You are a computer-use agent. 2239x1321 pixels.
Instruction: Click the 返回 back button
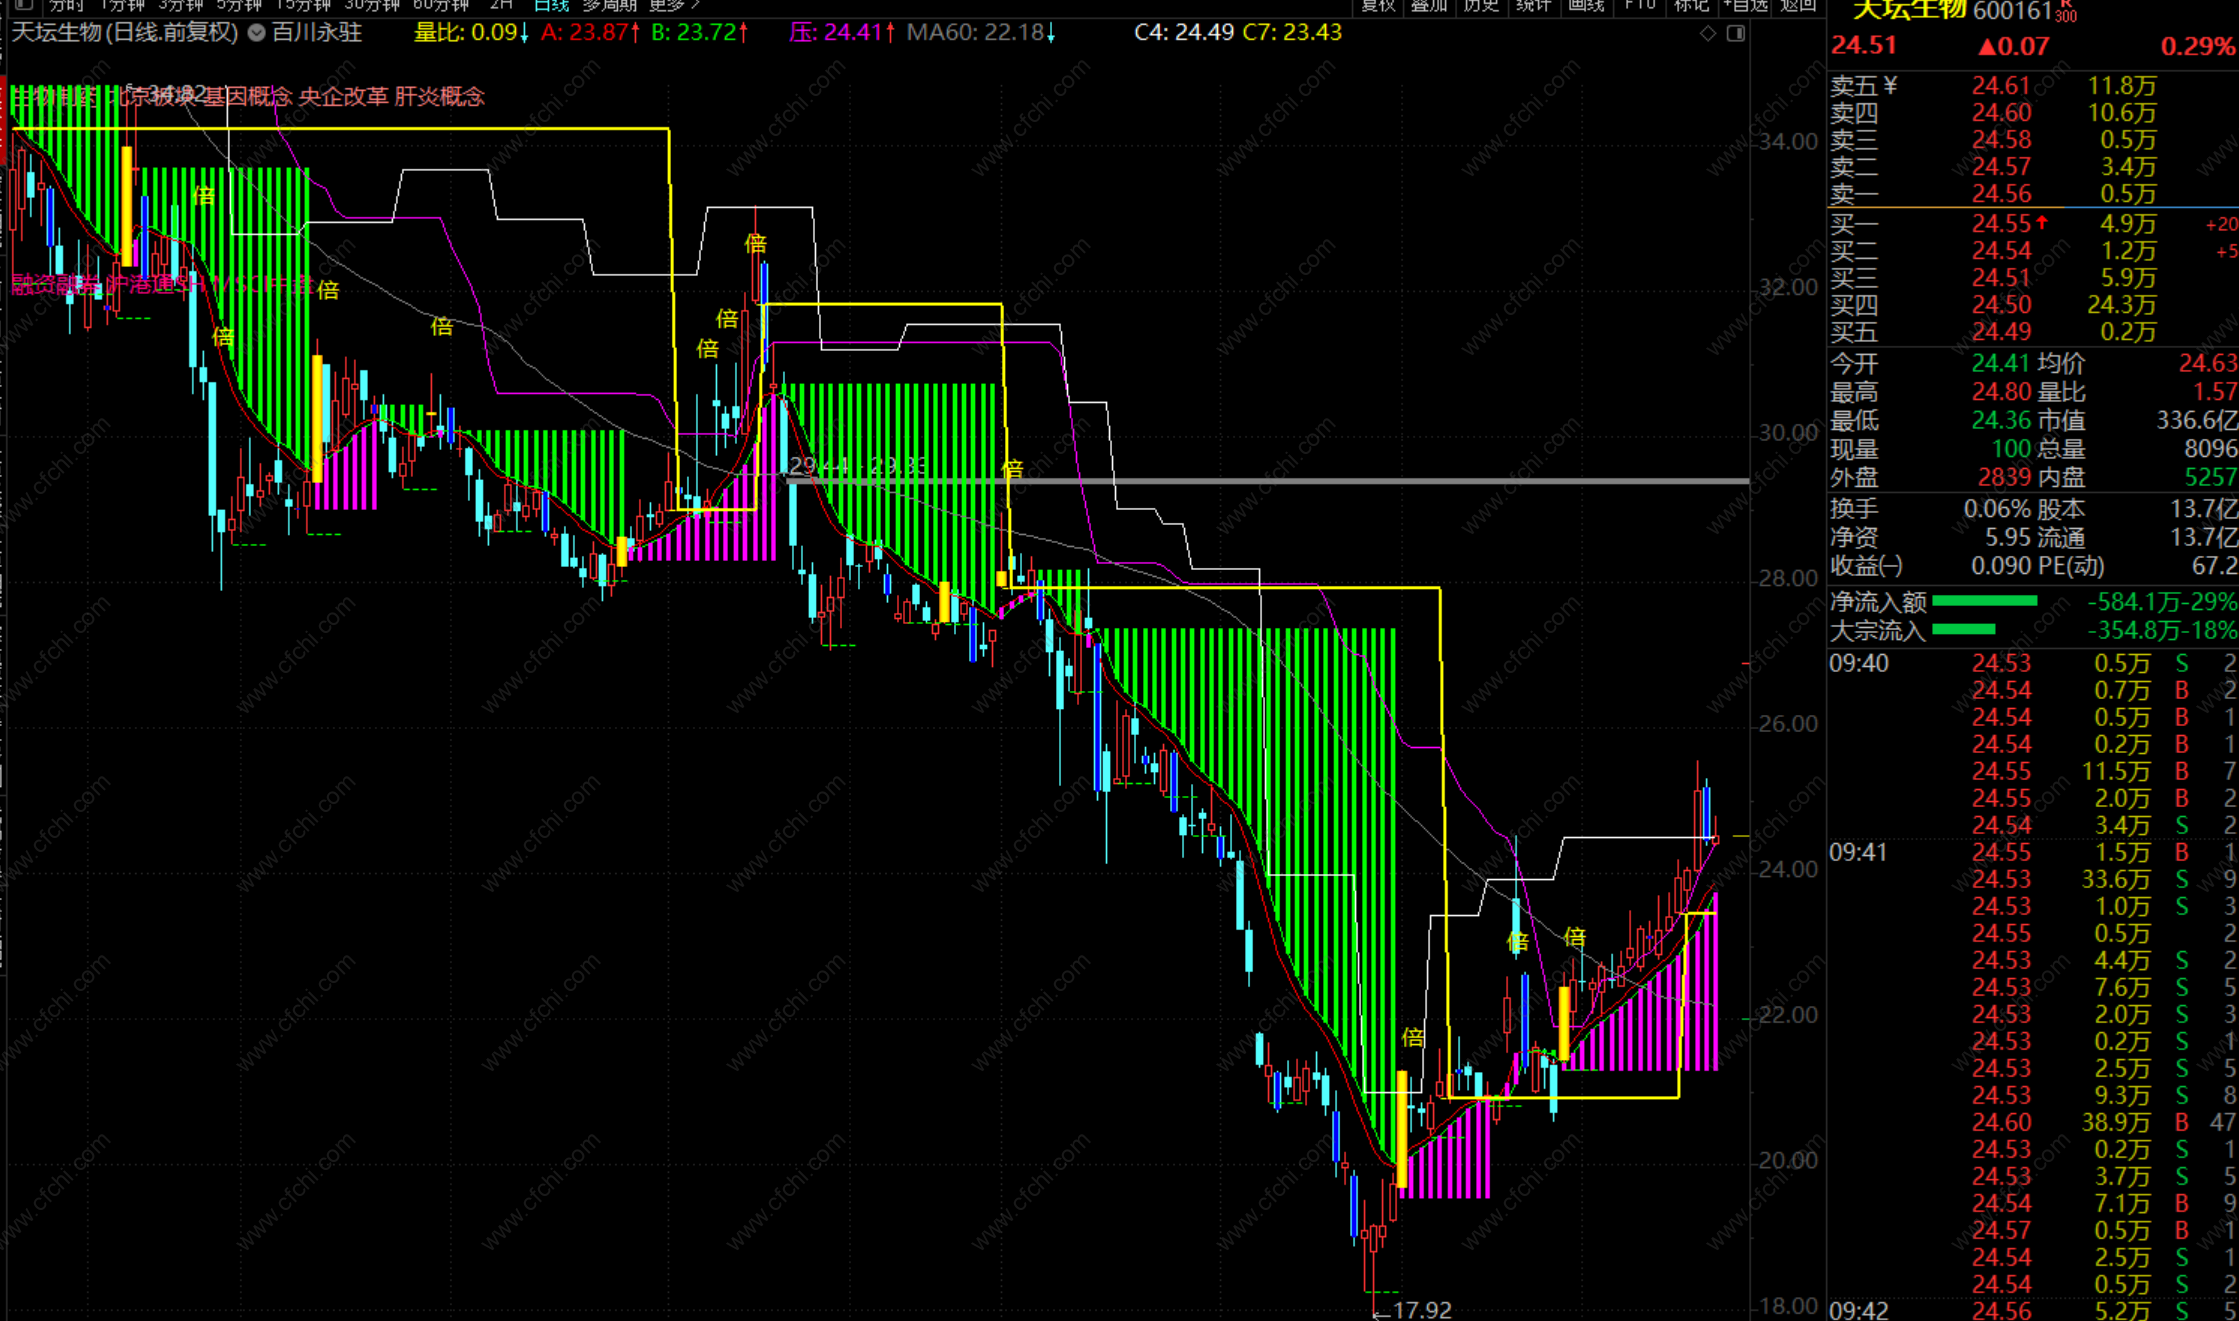1797,5
